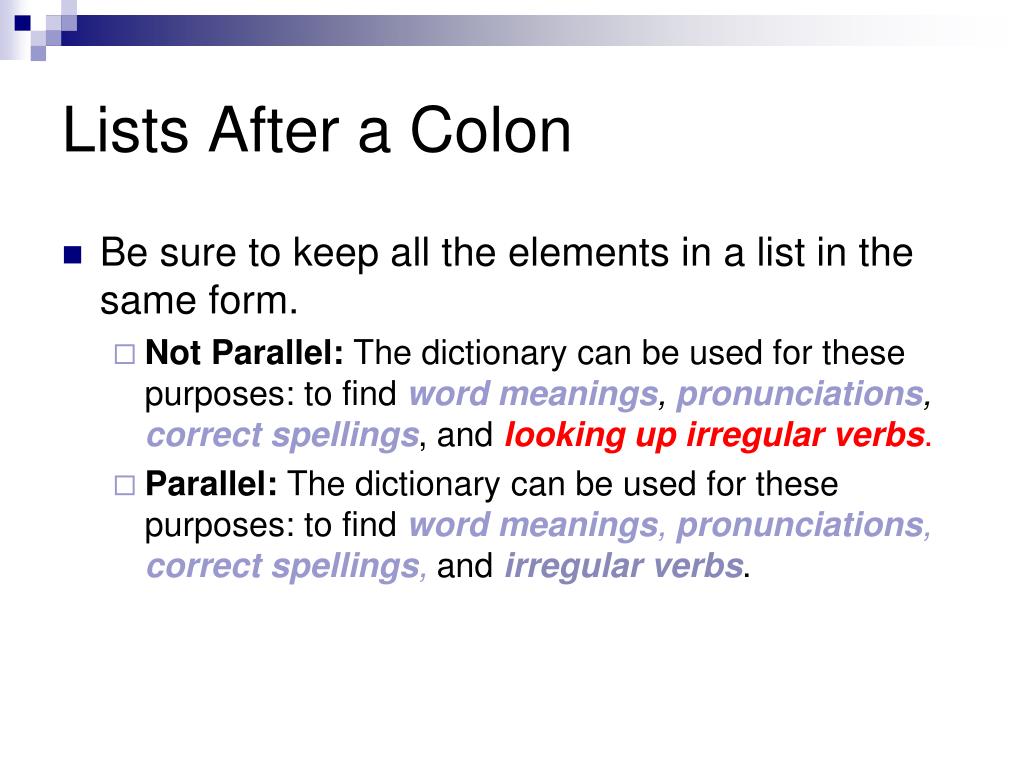The height and width of the screenshot is (768, 1024).
Task: Click first 'word meanings' in Not Parallel example
Action: tap(534, 394)
